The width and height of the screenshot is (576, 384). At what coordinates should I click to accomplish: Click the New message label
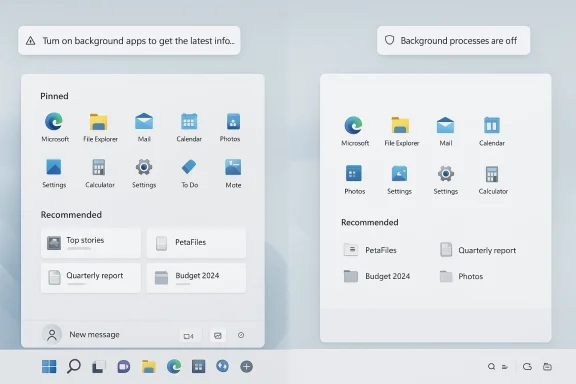tap(94, 334)
